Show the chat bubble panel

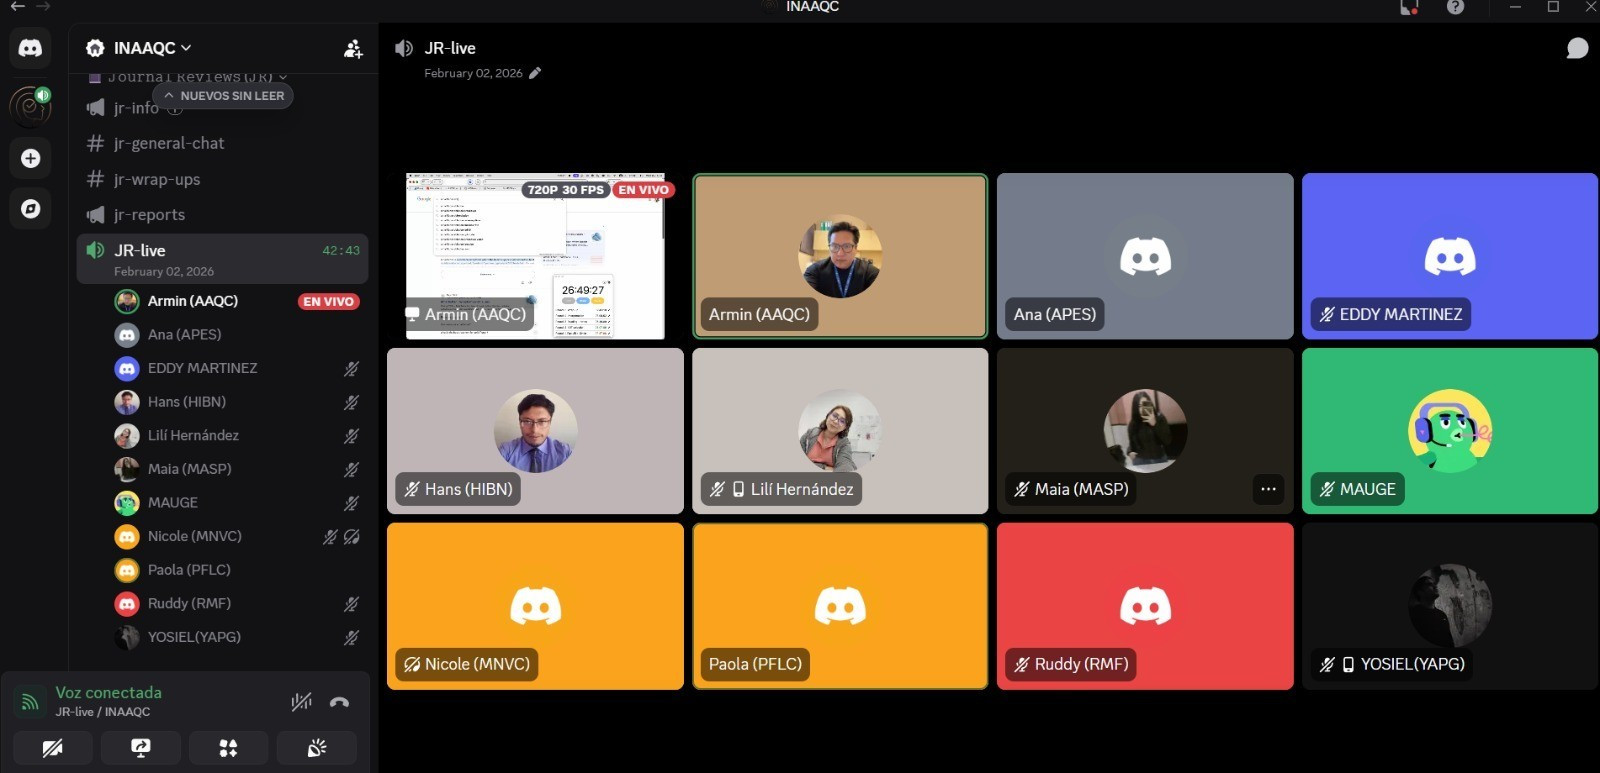pos(1576,48)
